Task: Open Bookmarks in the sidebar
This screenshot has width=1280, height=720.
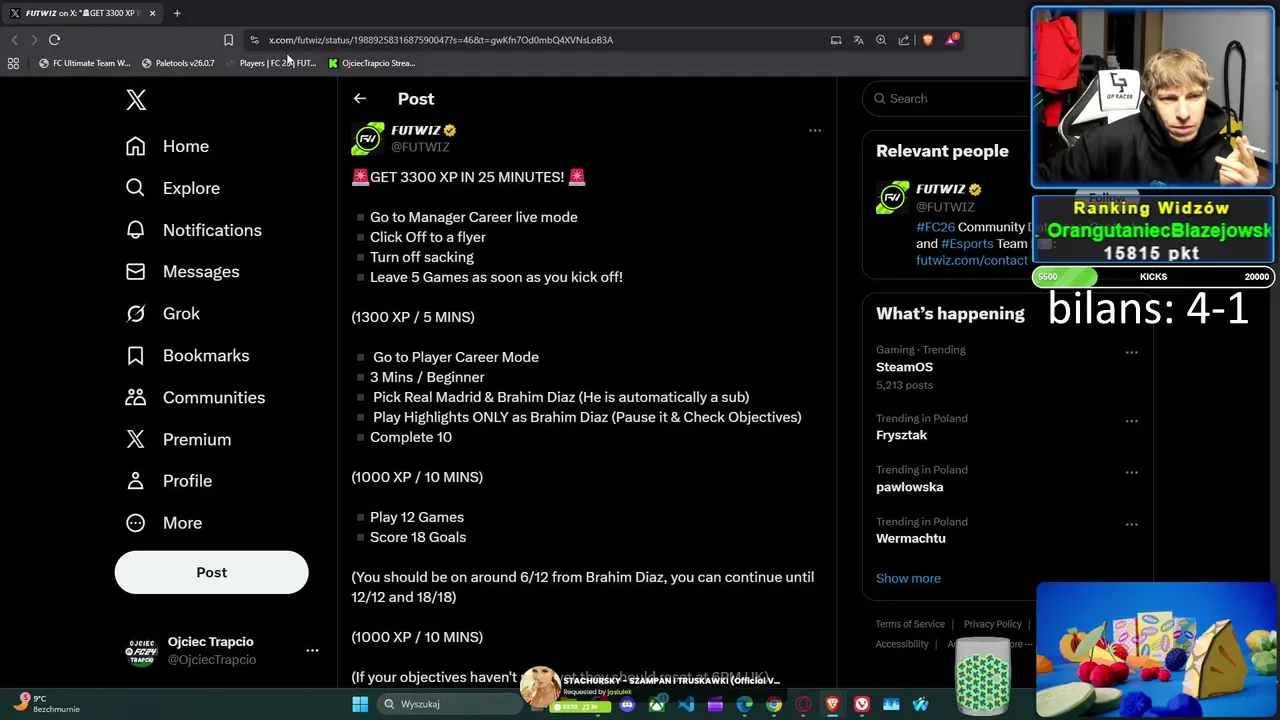Action: pos(187,356)
